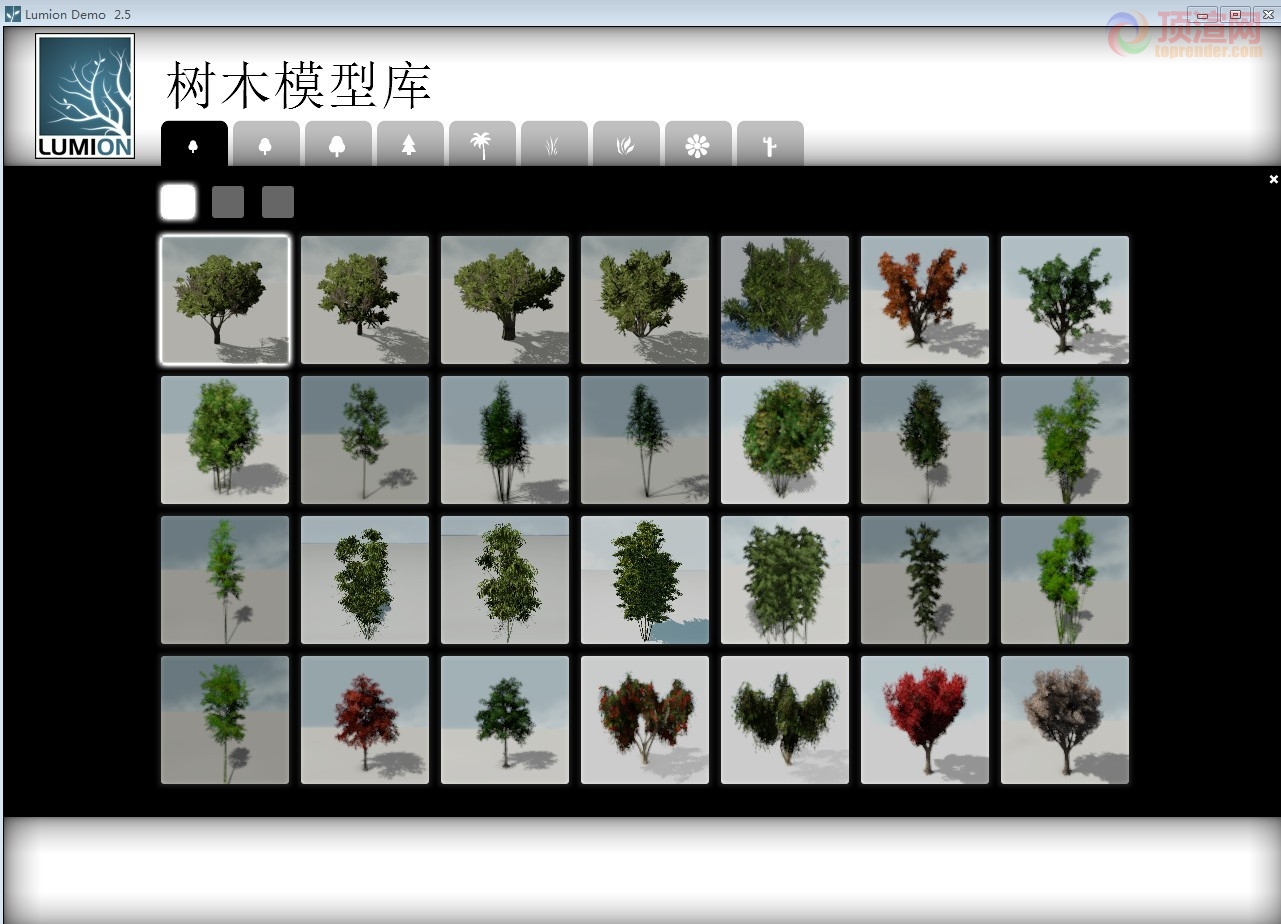Select the dark multi-trunk tree, third in second row
The image size is (1281, 924).
tap(505, 440)
